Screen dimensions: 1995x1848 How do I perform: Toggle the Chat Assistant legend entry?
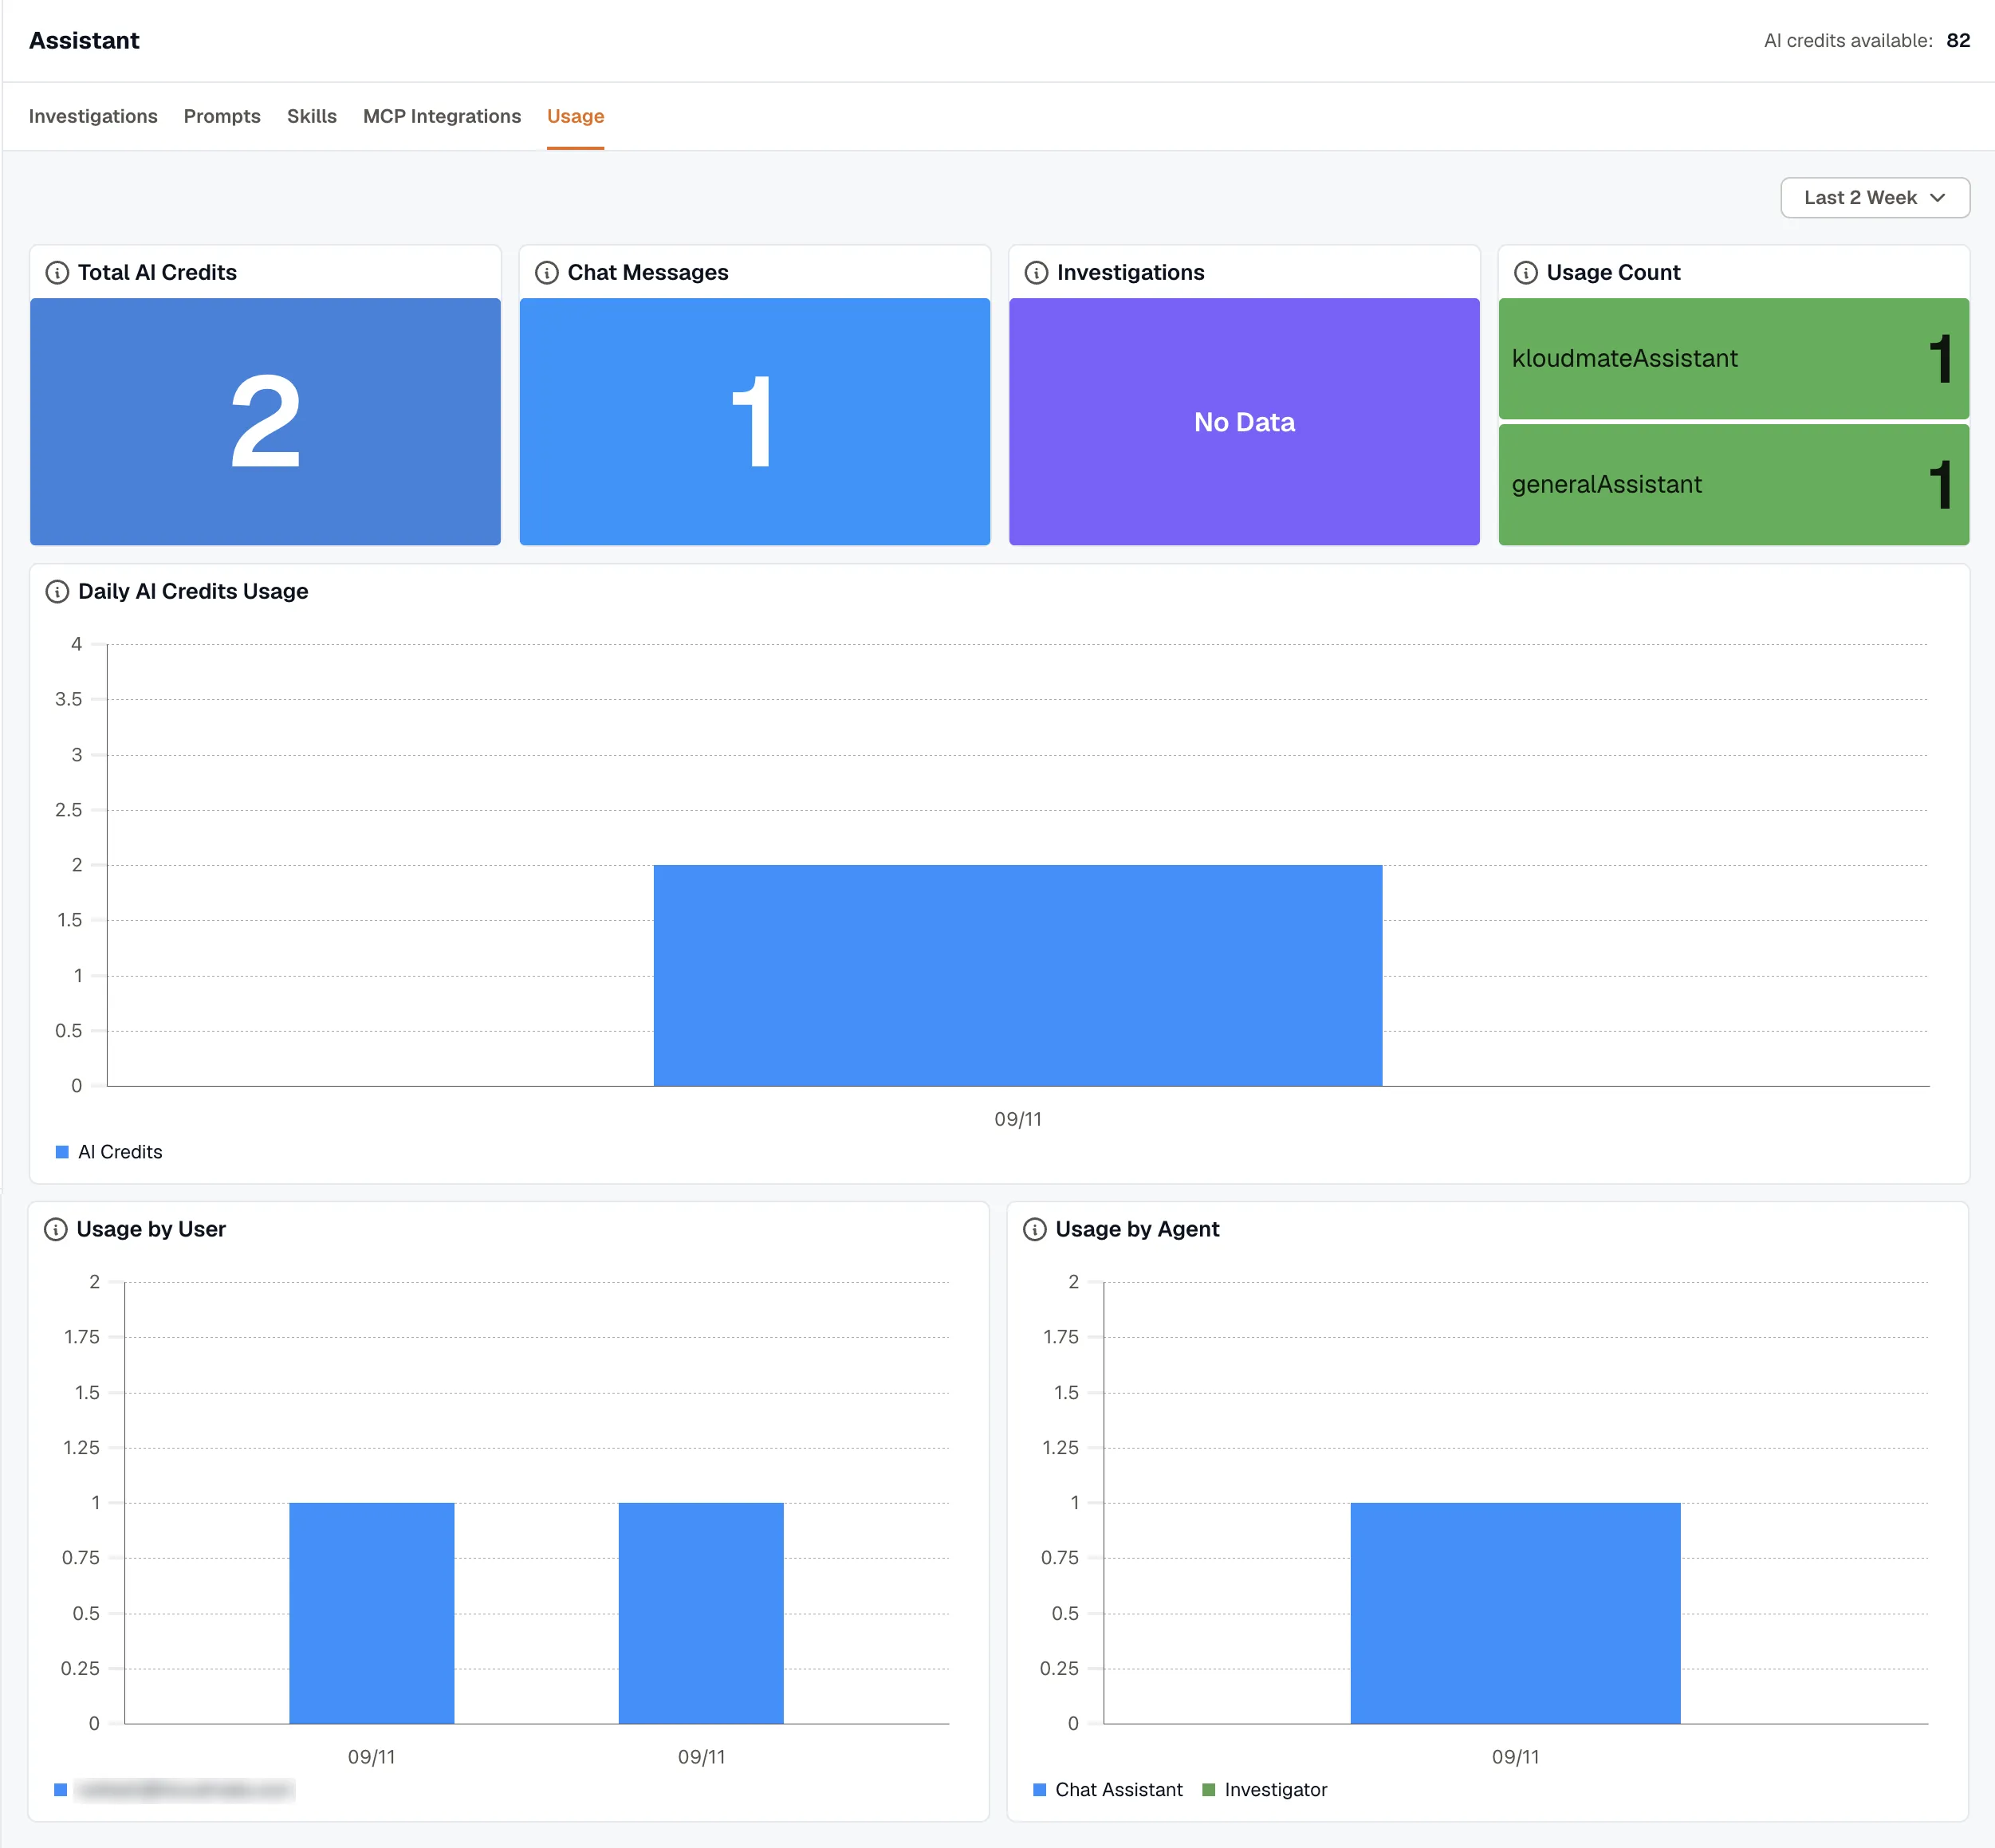point(1107,1789)
